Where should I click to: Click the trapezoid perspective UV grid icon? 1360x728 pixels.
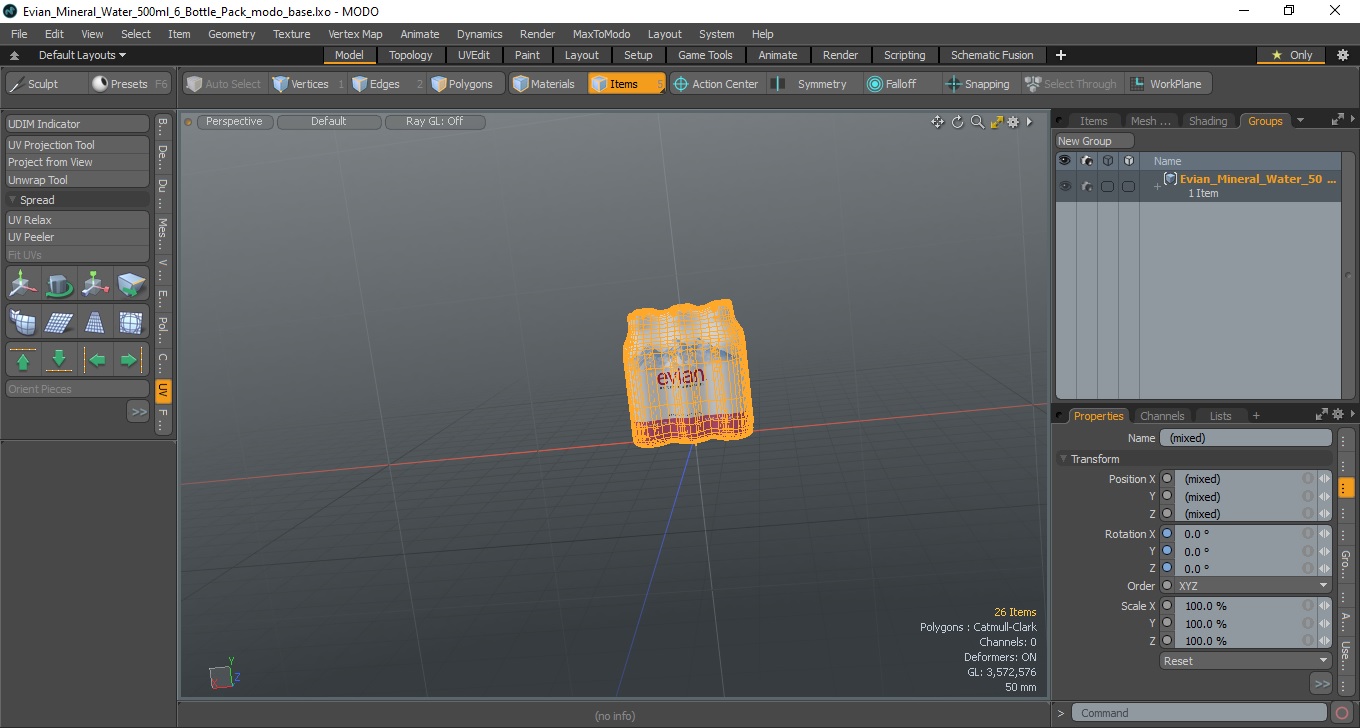(x=95, y=322)
